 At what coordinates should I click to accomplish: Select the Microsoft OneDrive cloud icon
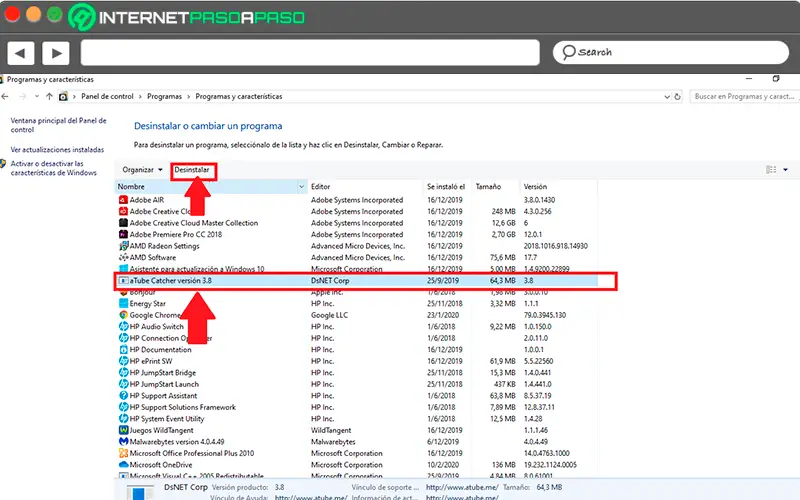[x=123, y=464]
